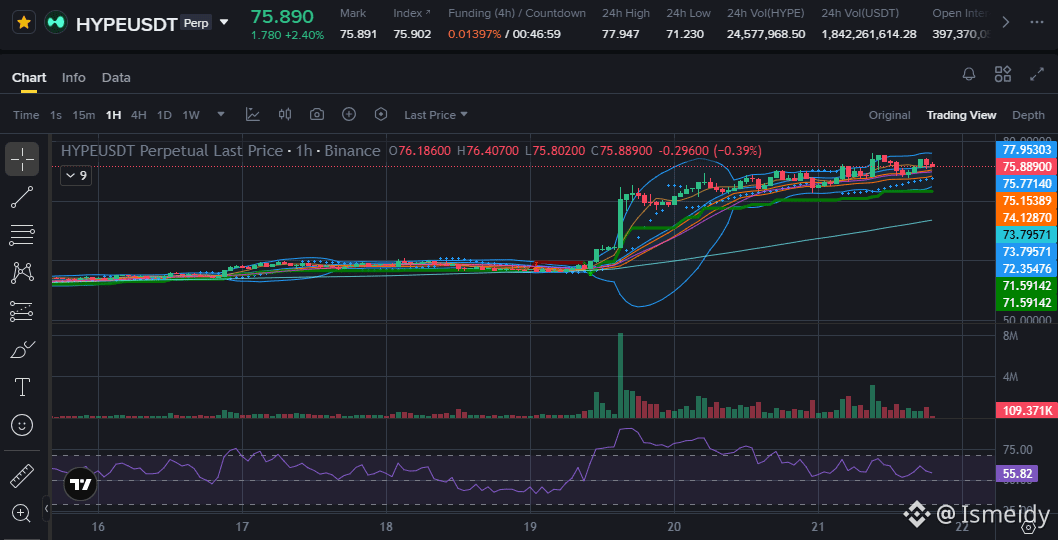This screenshot has width=1058, height=540.
Task: Select the brush drawing tool
Action: click(22, 349)
